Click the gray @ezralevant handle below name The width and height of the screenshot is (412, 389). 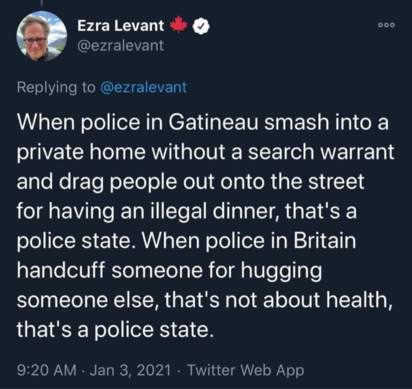(121, 45)
